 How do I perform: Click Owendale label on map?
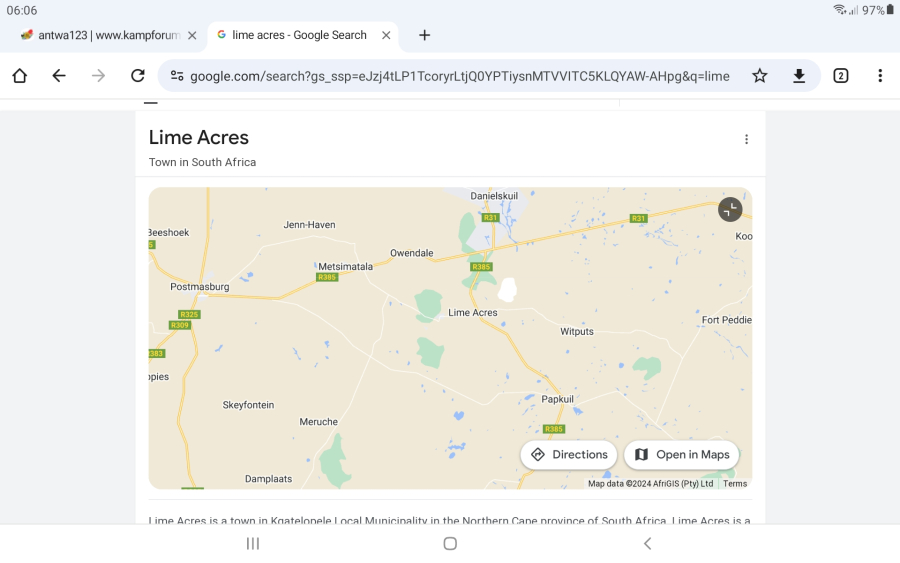[412, 253]
